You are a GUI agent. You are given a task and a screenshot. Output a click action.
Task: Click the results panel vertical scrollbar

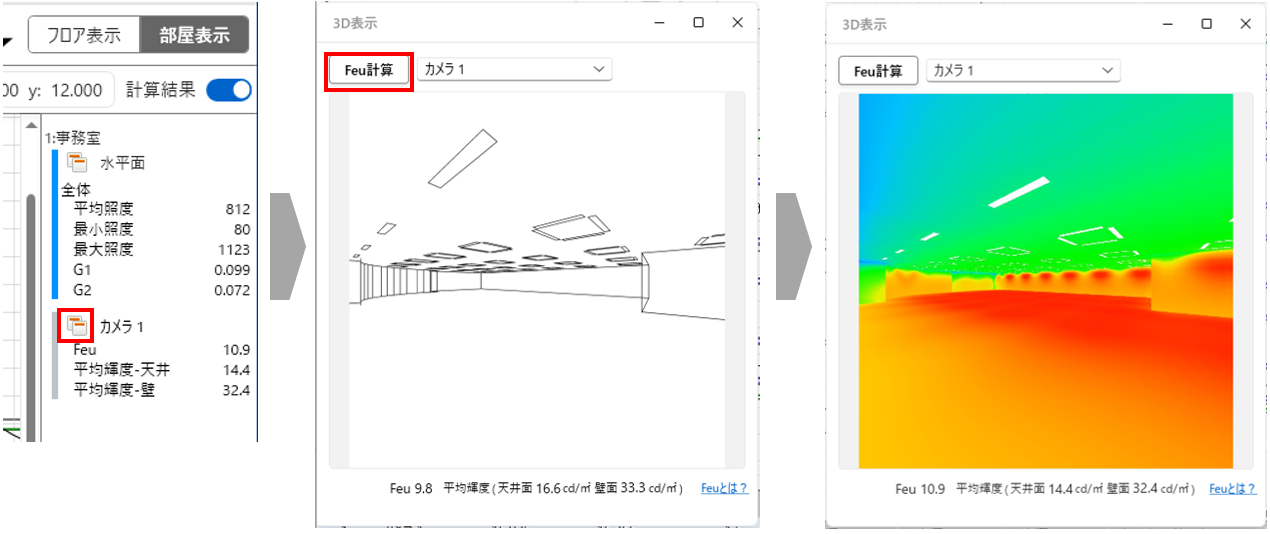click(x=32, y=300)
